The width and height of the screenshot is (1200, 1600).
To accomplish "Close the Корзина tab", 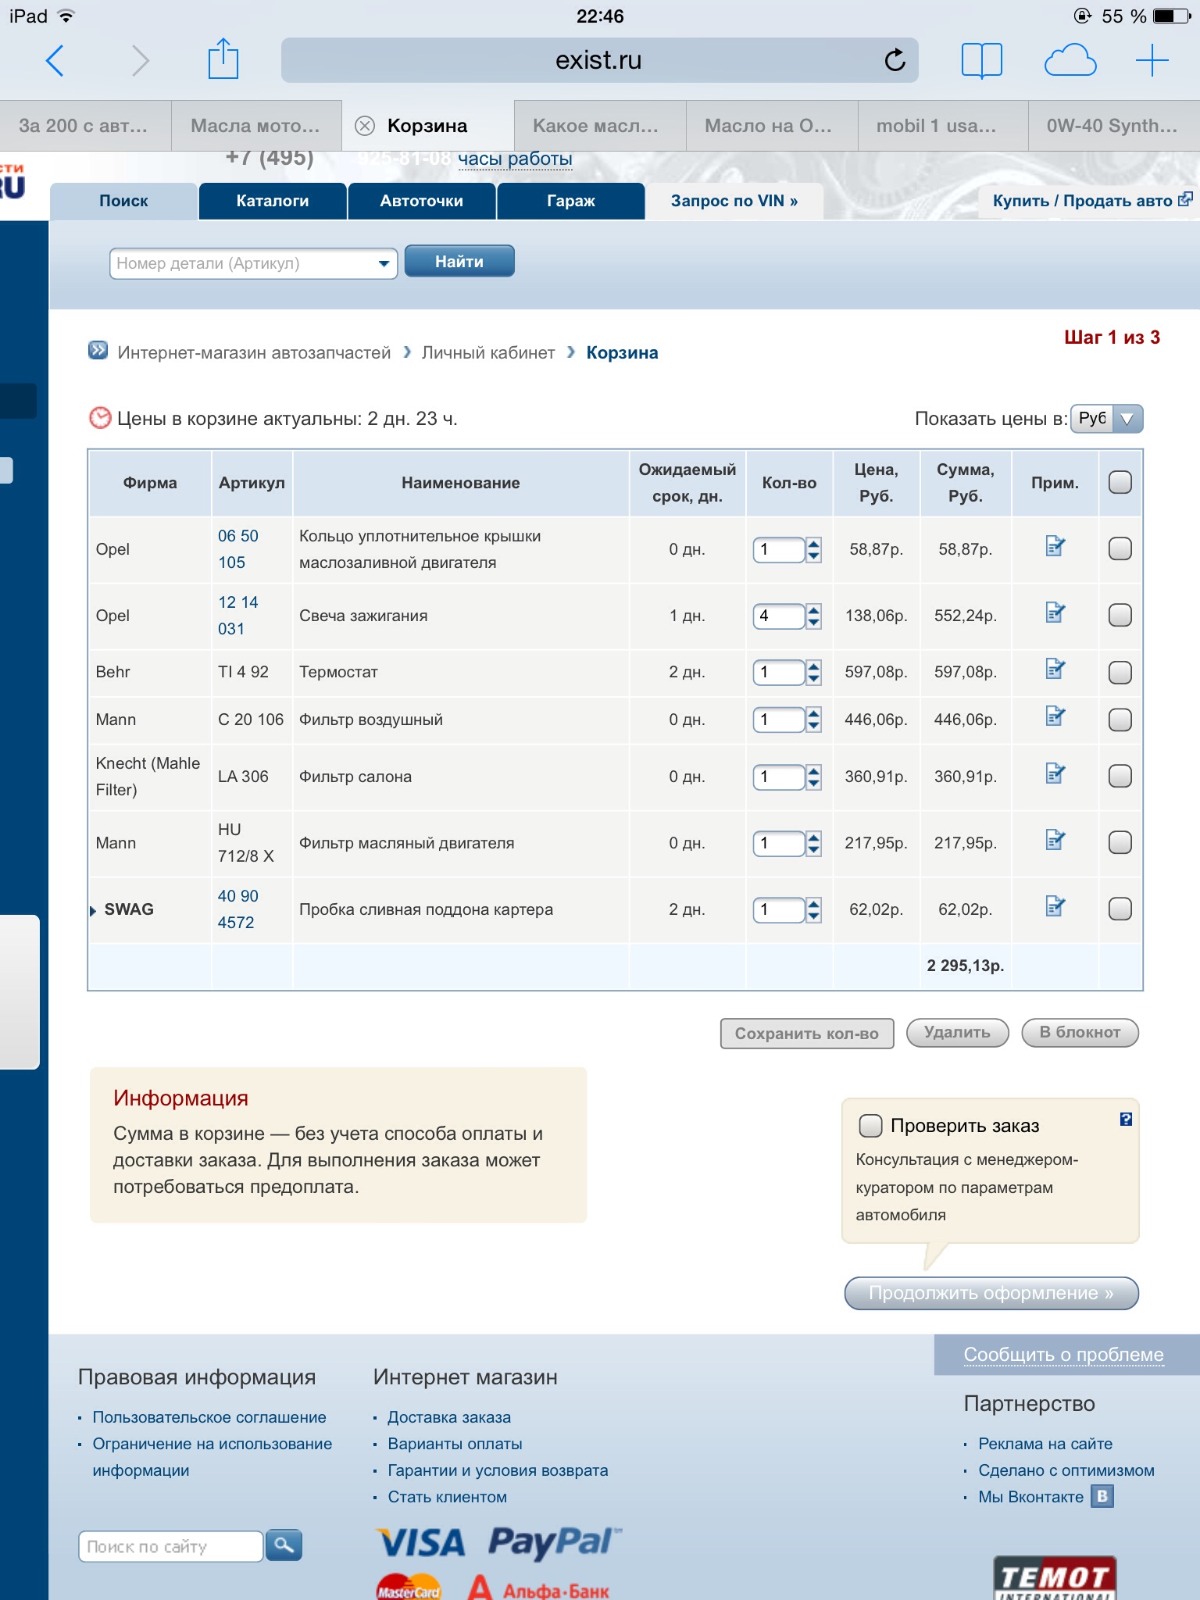I will tap(365, 126).
